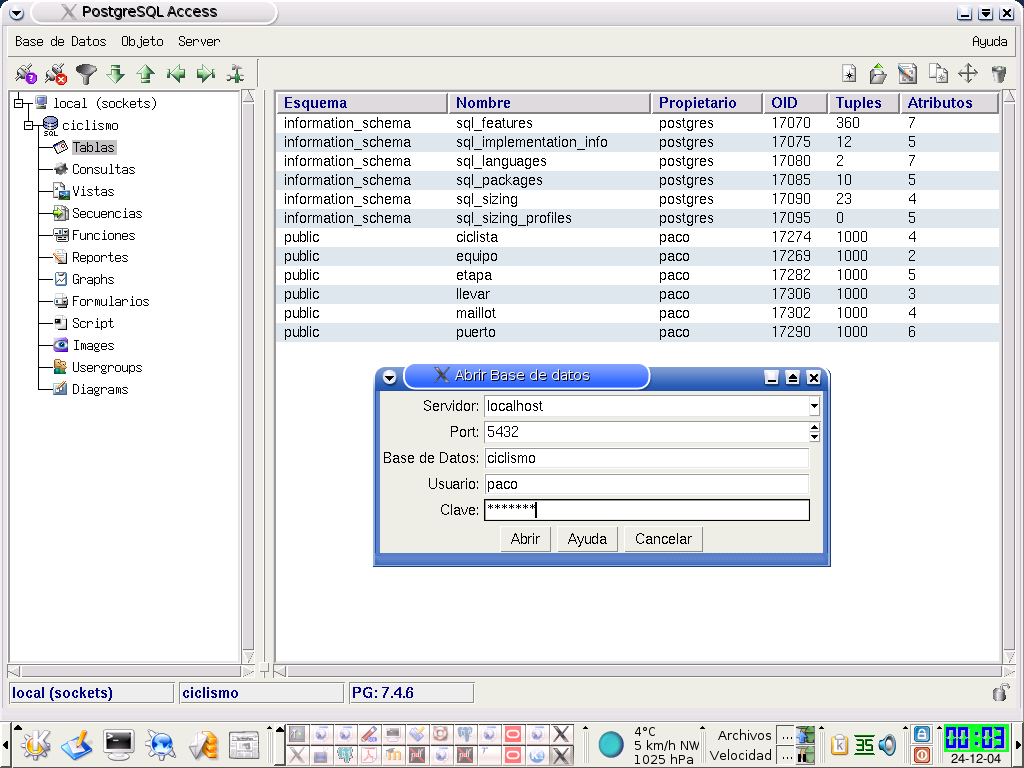Click the Clave password field

tap(647, 510)
